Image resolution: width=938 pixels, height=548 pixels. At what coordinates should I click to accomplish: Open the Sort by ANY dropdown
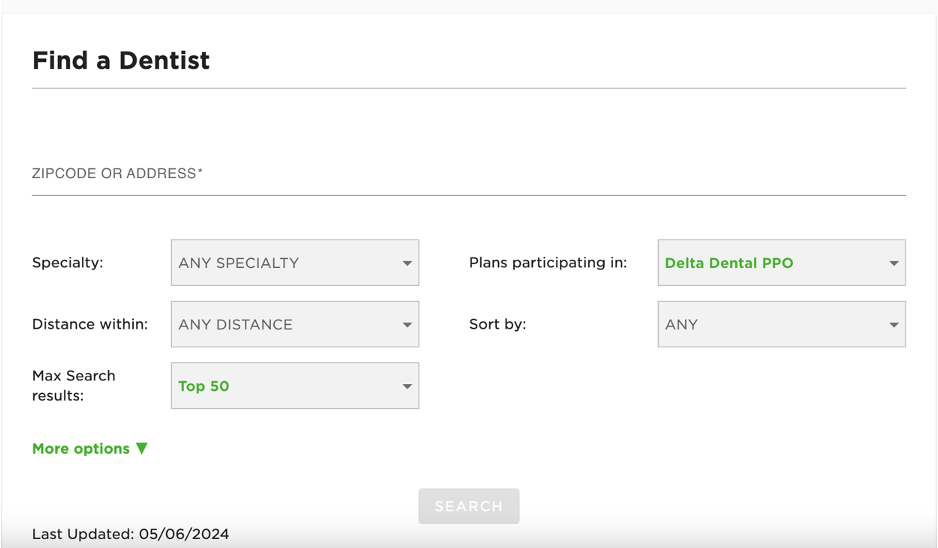point(770,325)
